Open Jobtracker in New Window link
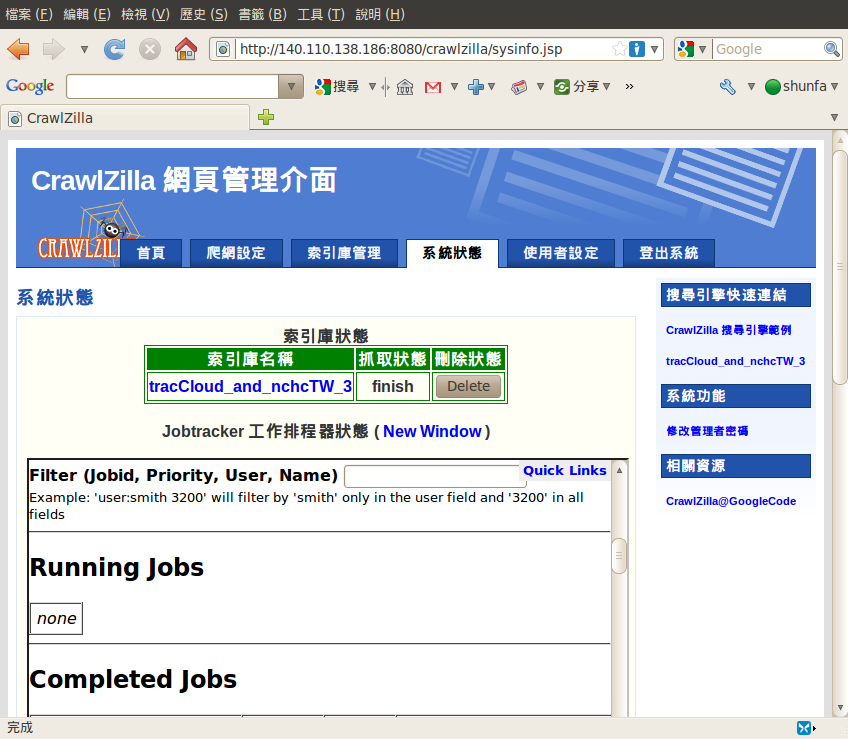The width and height of the screenshot is (848, 739). coord(432,431)
